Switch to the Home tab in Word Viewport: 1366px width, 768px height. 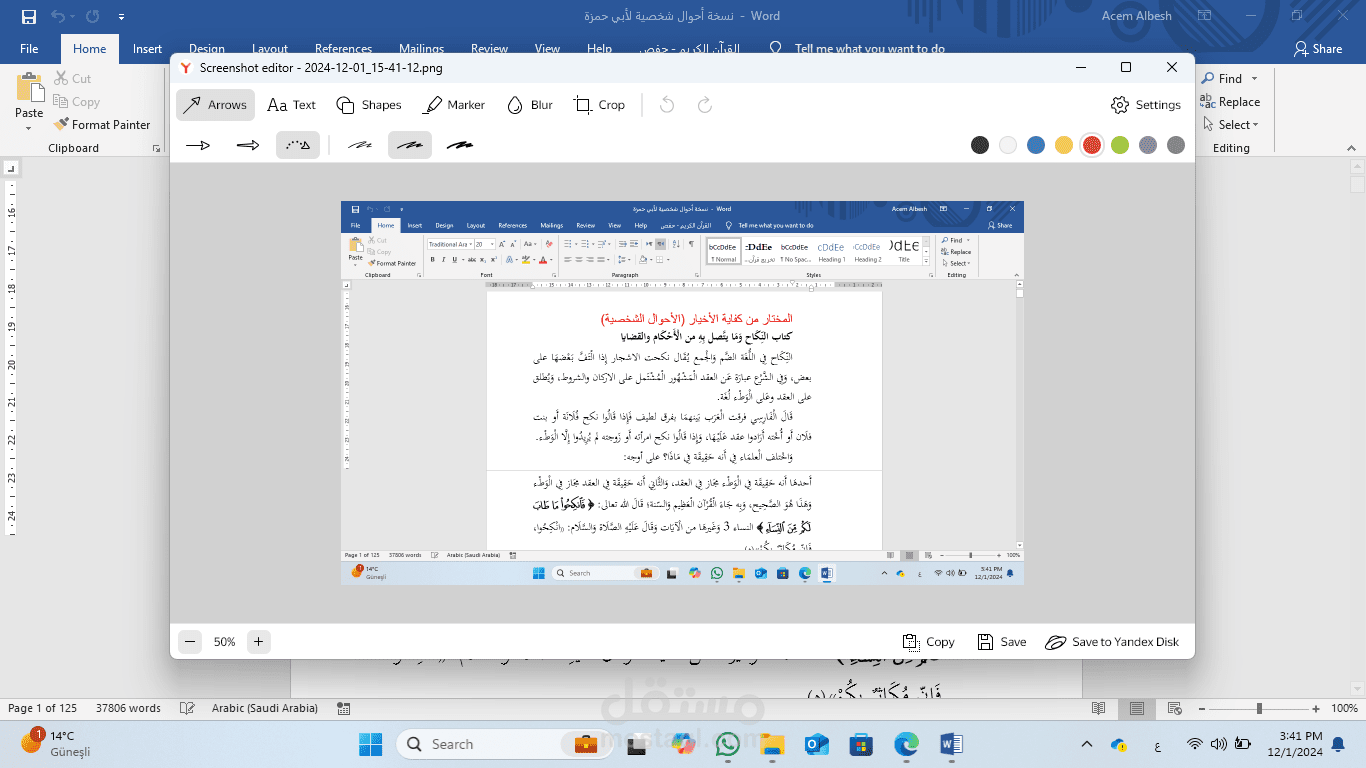(89, 49)
